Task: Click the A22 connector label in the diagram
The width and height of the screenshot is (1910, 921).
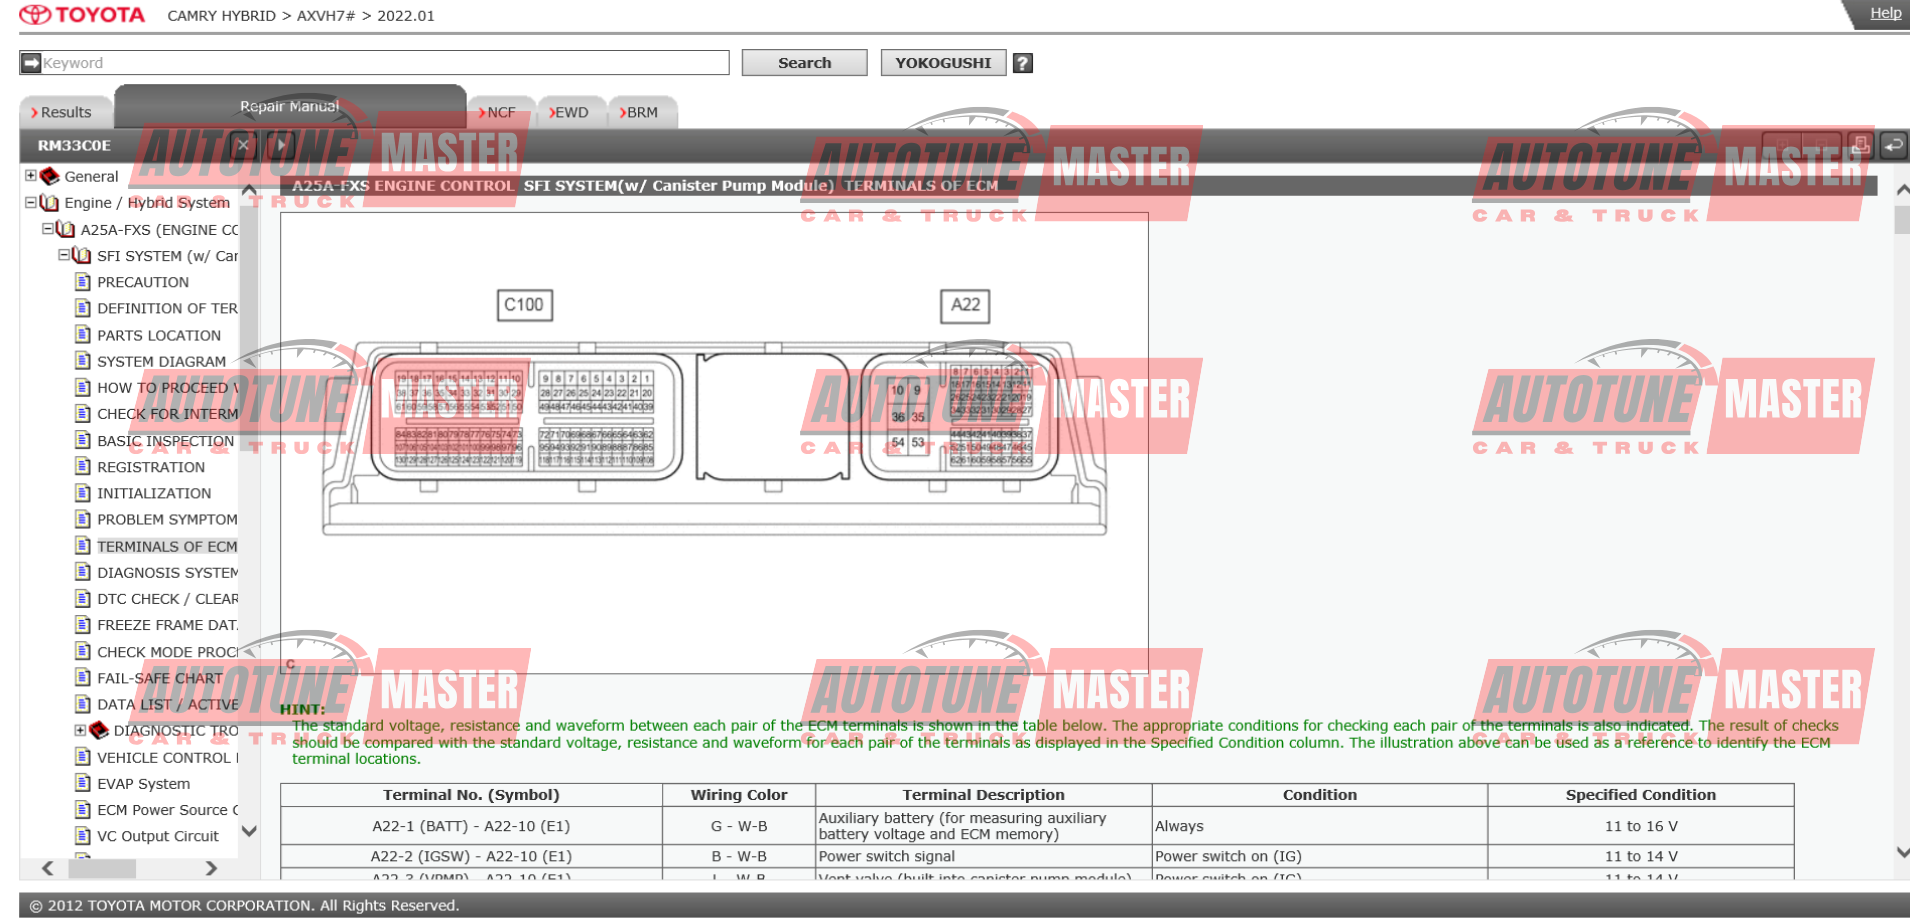Action: pos(965,305)
